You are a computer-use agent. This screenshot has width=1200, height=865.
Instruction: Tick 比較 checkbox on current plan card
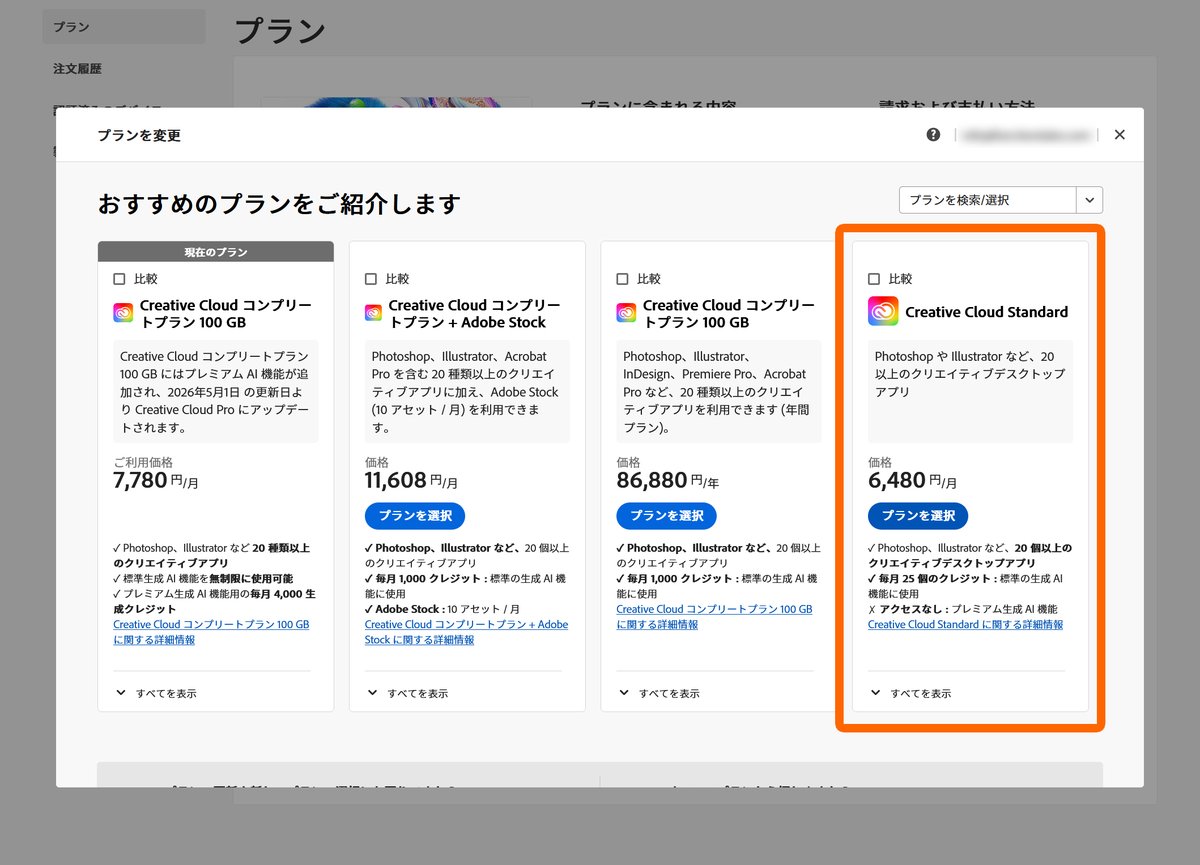pyautogui.click(x=120, y=279)
